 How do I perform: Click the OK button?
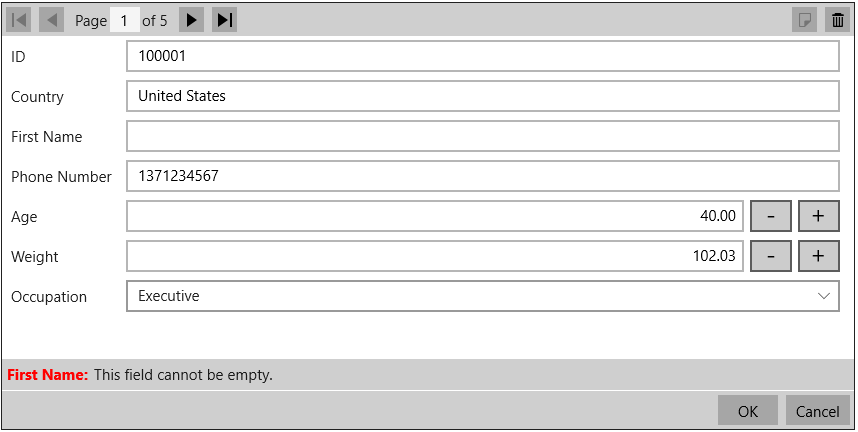coord(748,411)
